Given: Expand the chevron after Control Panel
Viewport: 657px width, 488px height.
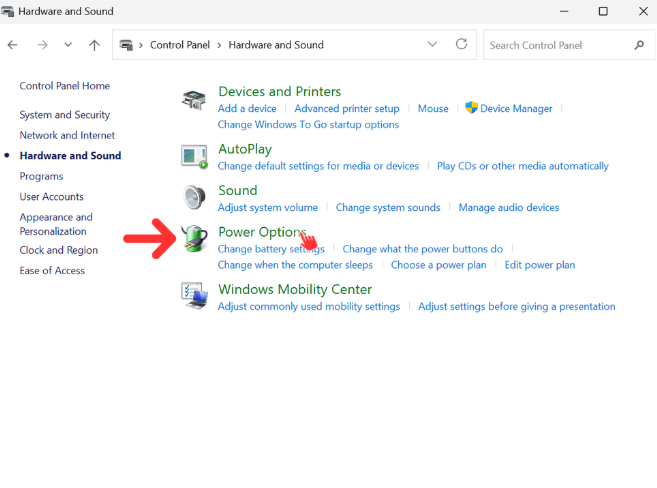Looking at the screenshot, I should pos(219,45).
